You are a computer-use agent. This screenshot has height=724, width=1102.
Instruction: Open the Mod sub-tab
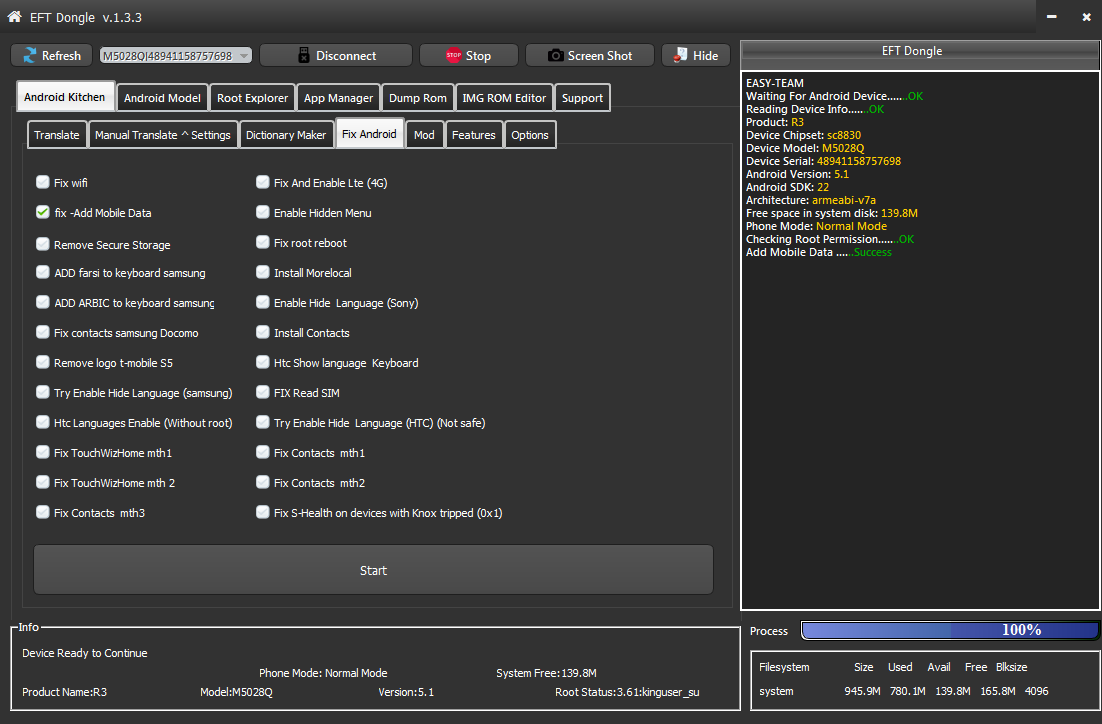click(424, 135)
